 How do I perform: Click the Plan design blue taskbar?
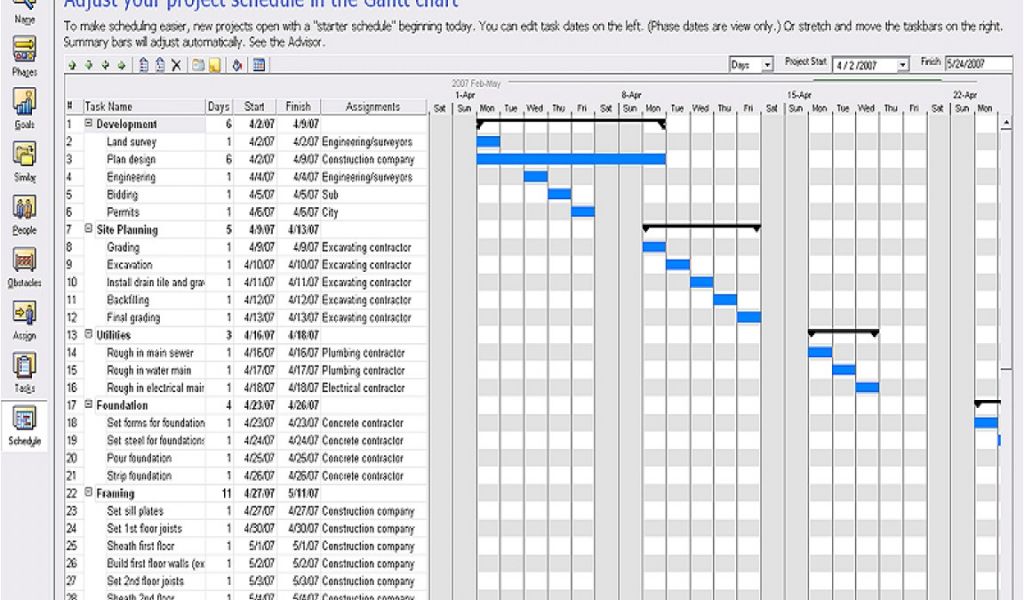tap(570, 159)
